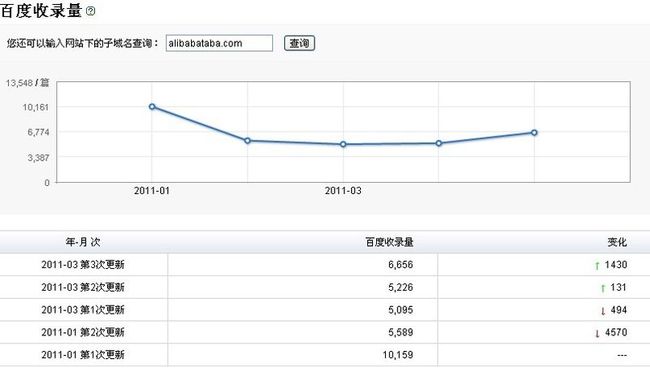Screen dimensions: 650x372
Task: Click row 2011-03 第1次更新
Action: coord(325,309)
